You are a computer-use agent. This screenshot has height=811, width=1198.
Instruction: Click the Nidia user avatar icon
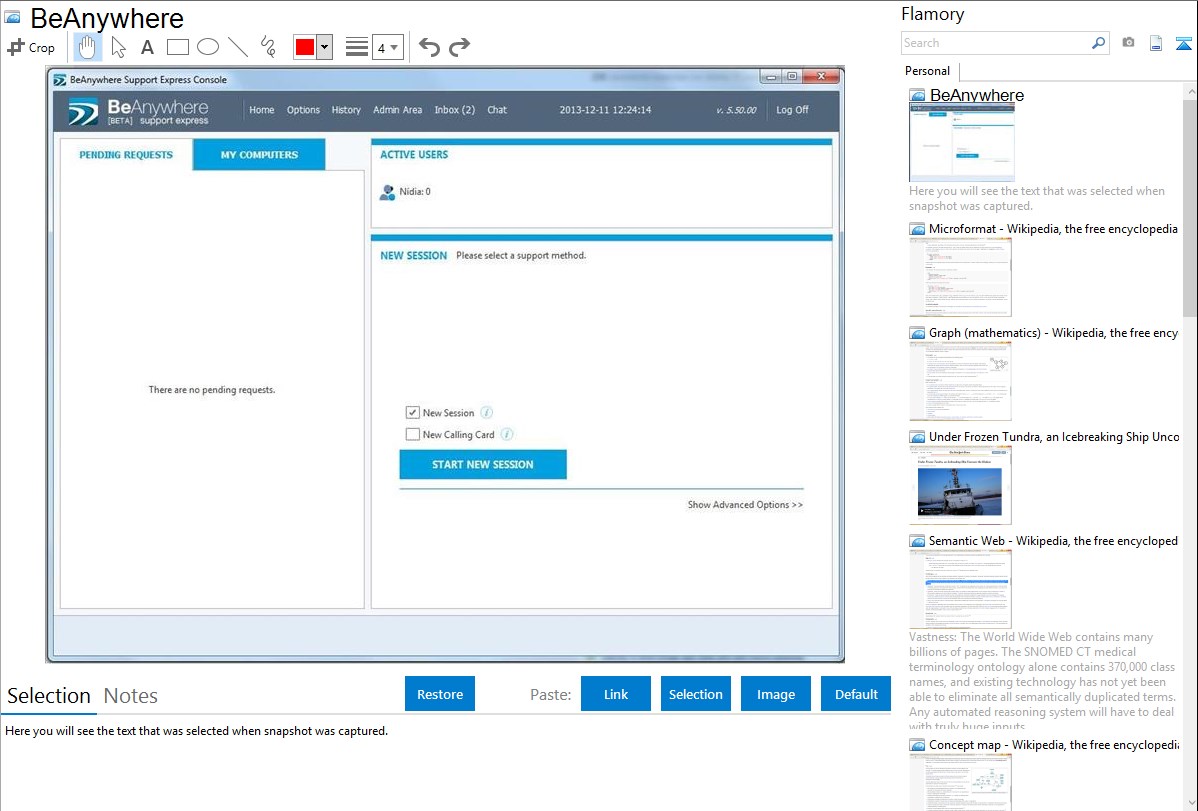click(x=387, y=192)
